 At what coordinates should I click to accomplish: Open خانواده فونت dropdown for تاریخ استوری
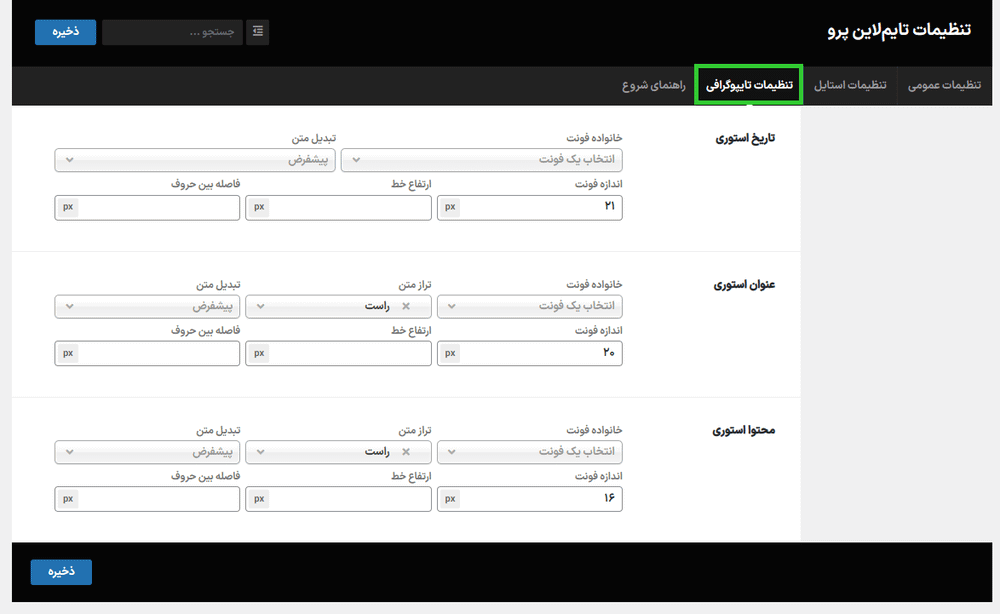click(x=482, y=159)
